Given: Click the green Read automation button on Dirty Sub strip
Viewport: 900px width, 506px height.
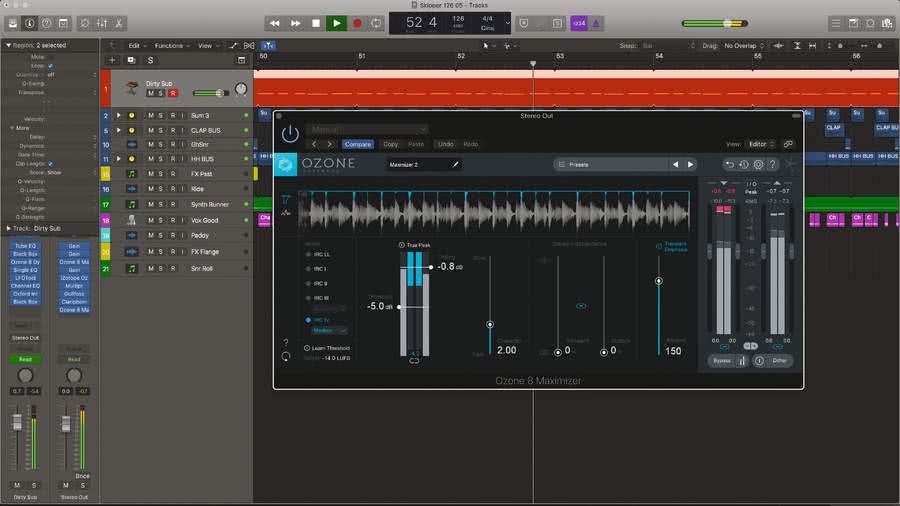Looking at the screenshot, I should [25, 359].
